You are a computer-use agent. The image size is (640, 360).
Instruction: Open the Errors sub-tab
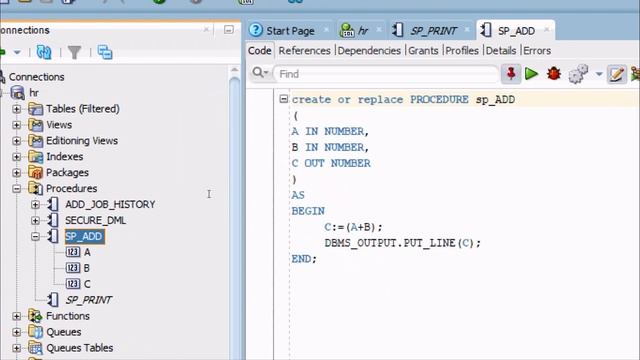[x=537, y=51]
